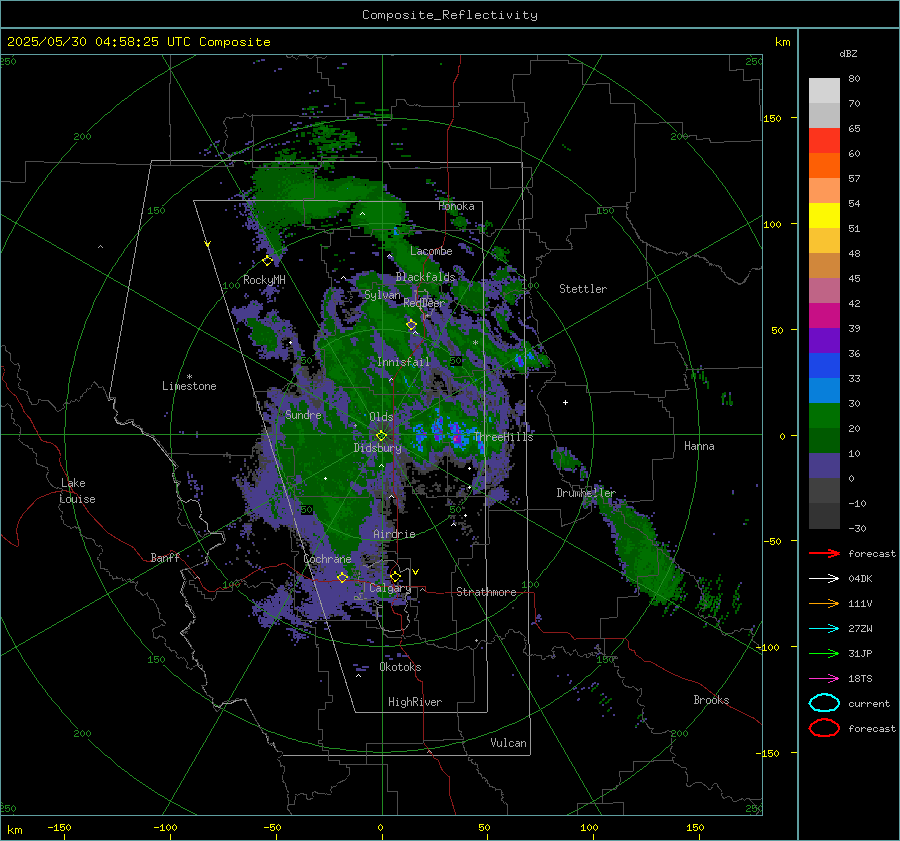Click the Innisfail city label
The image size is (900, 841).
click(403, 362)
